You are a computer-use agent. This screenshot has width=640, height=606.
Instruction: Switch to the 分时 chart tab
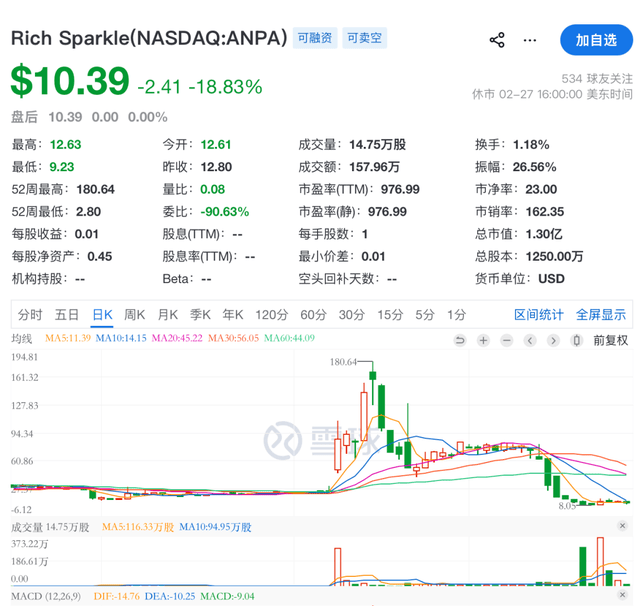coord(30,314)
